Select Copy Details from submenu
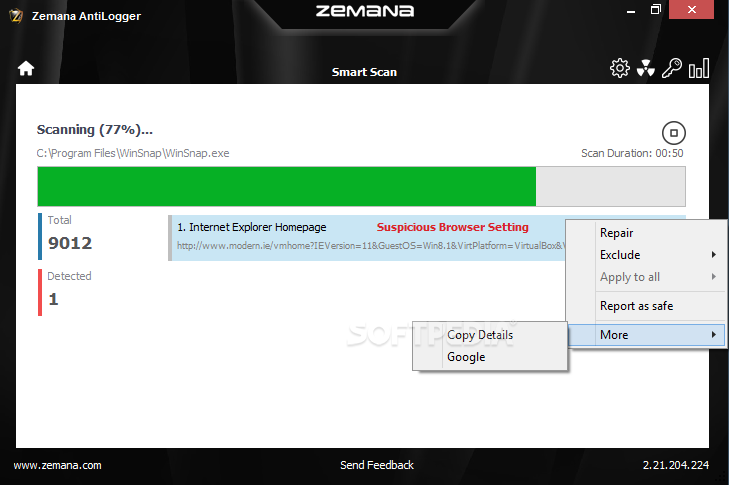 pyautogui.click(x=480, y=335)
